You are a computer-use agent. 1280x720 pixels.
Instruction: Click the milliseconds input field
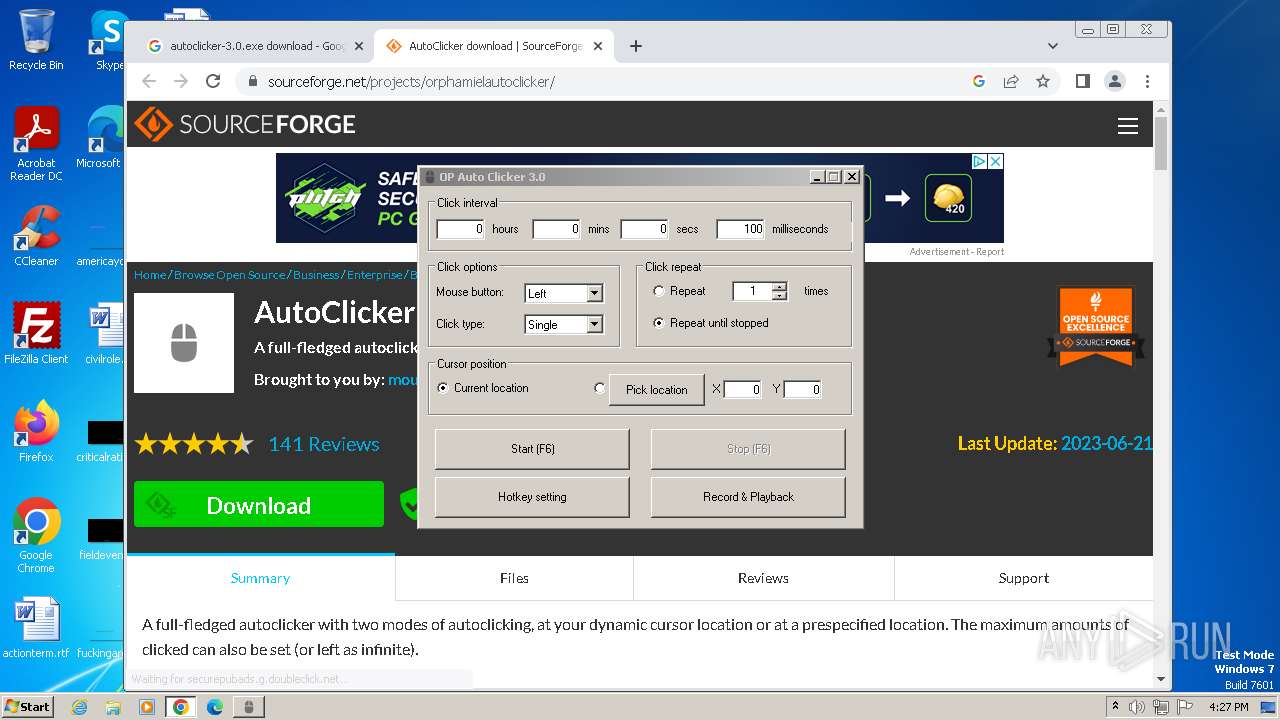click(x=741, y=229)
